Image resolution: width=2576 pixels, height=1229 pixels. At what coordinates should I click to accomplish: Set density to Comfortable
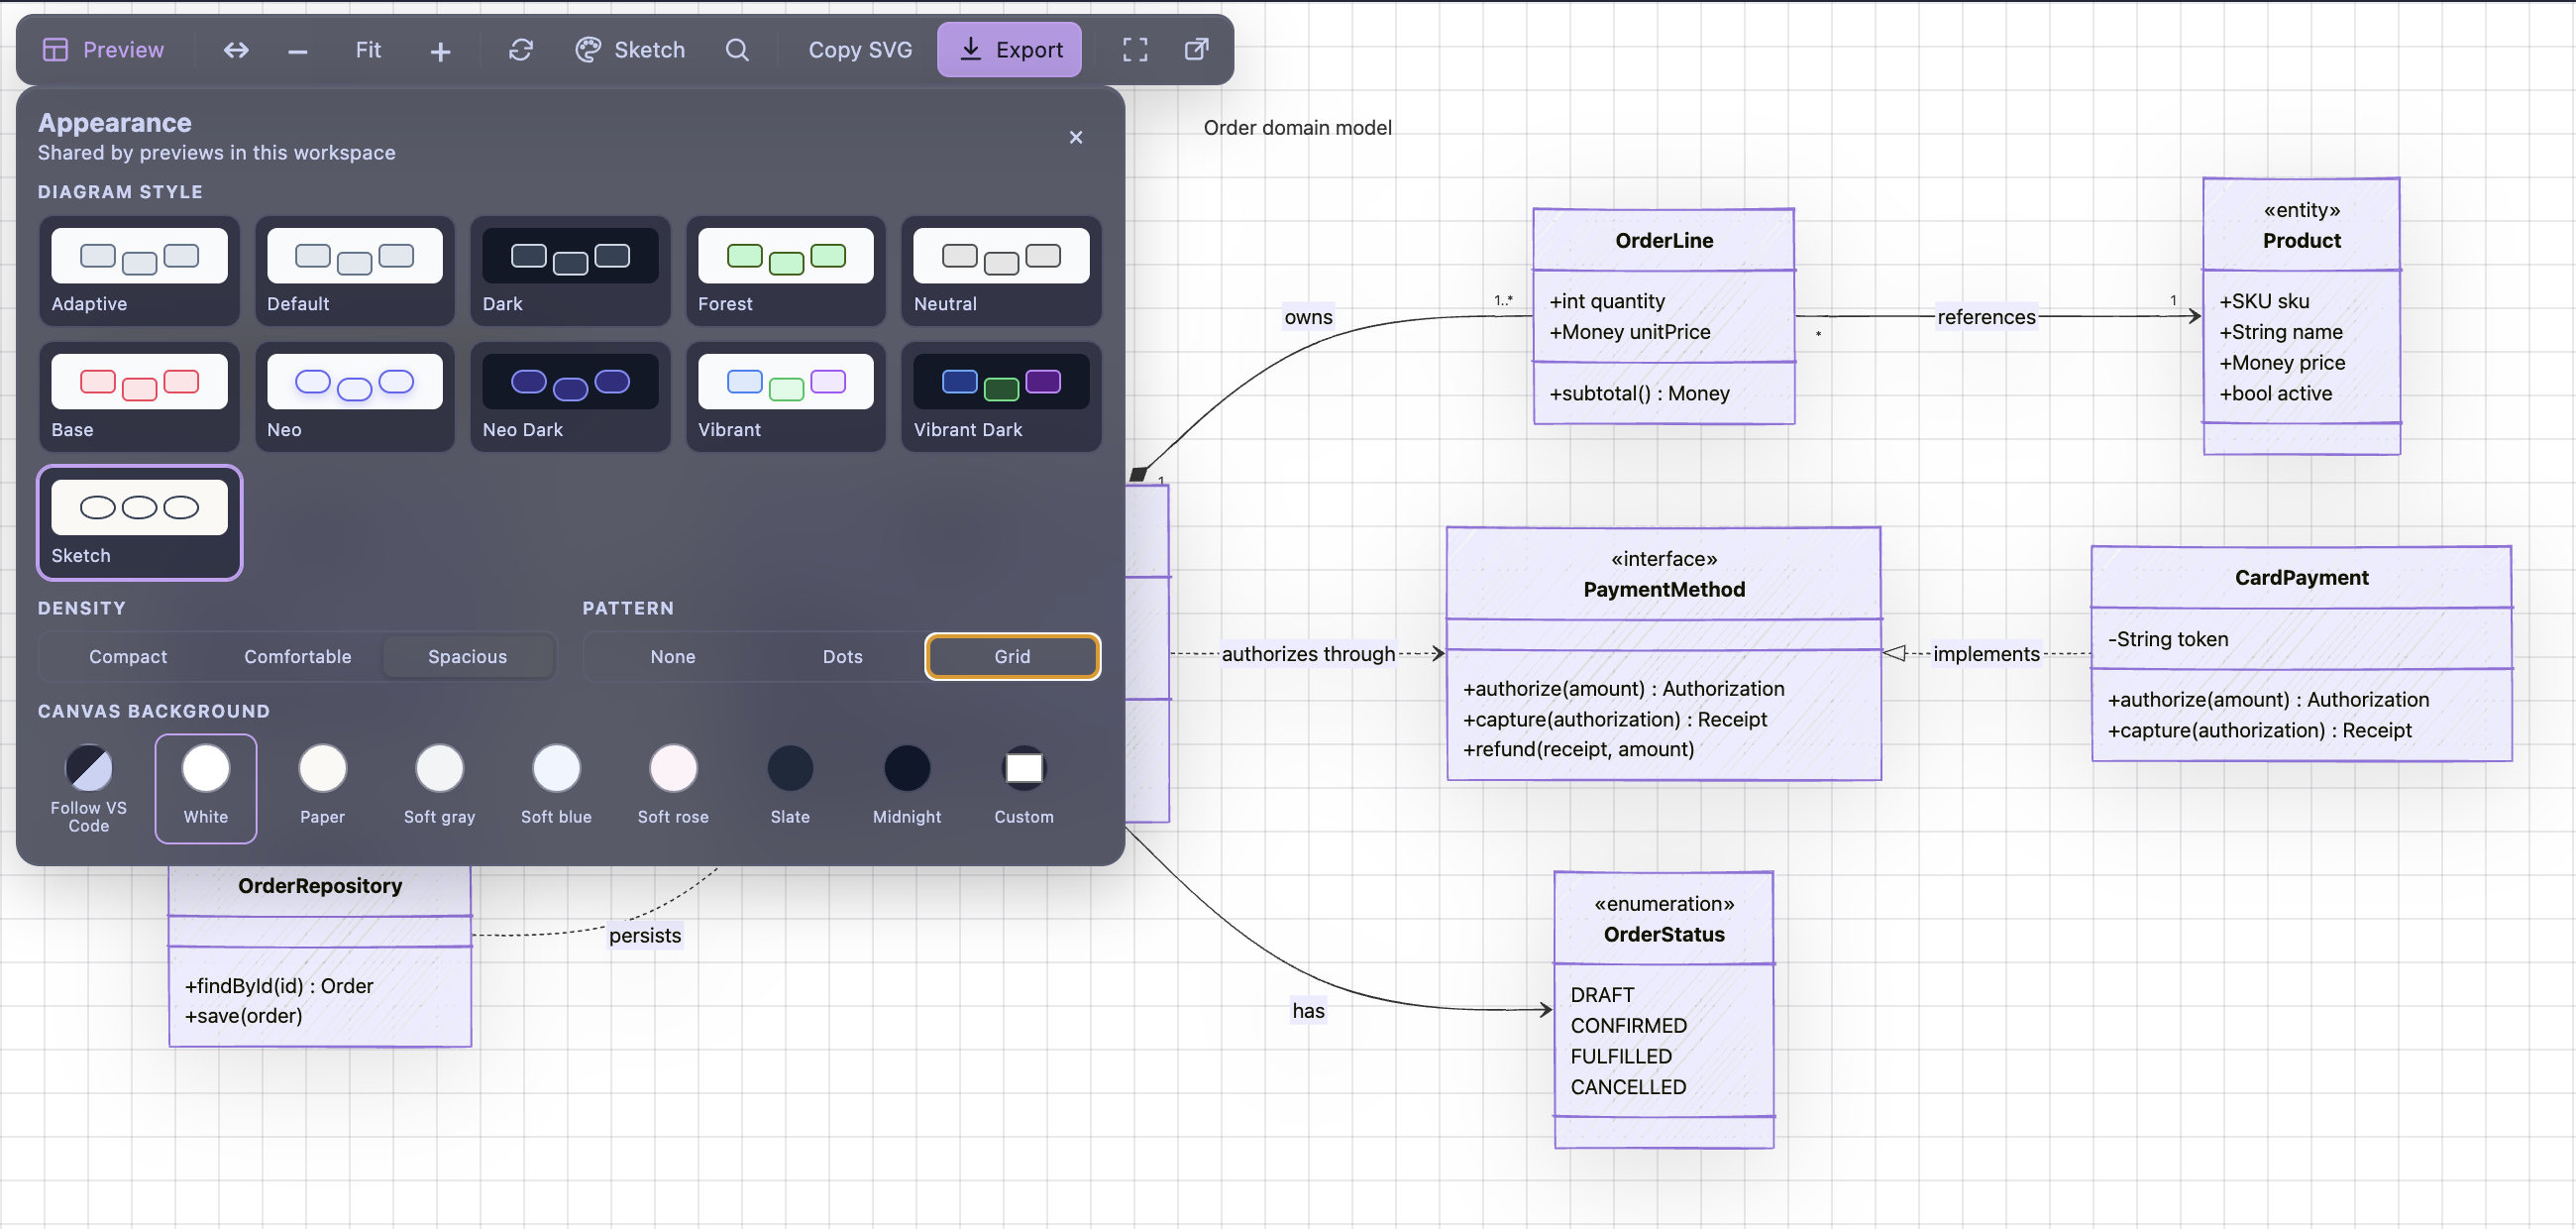298,657
